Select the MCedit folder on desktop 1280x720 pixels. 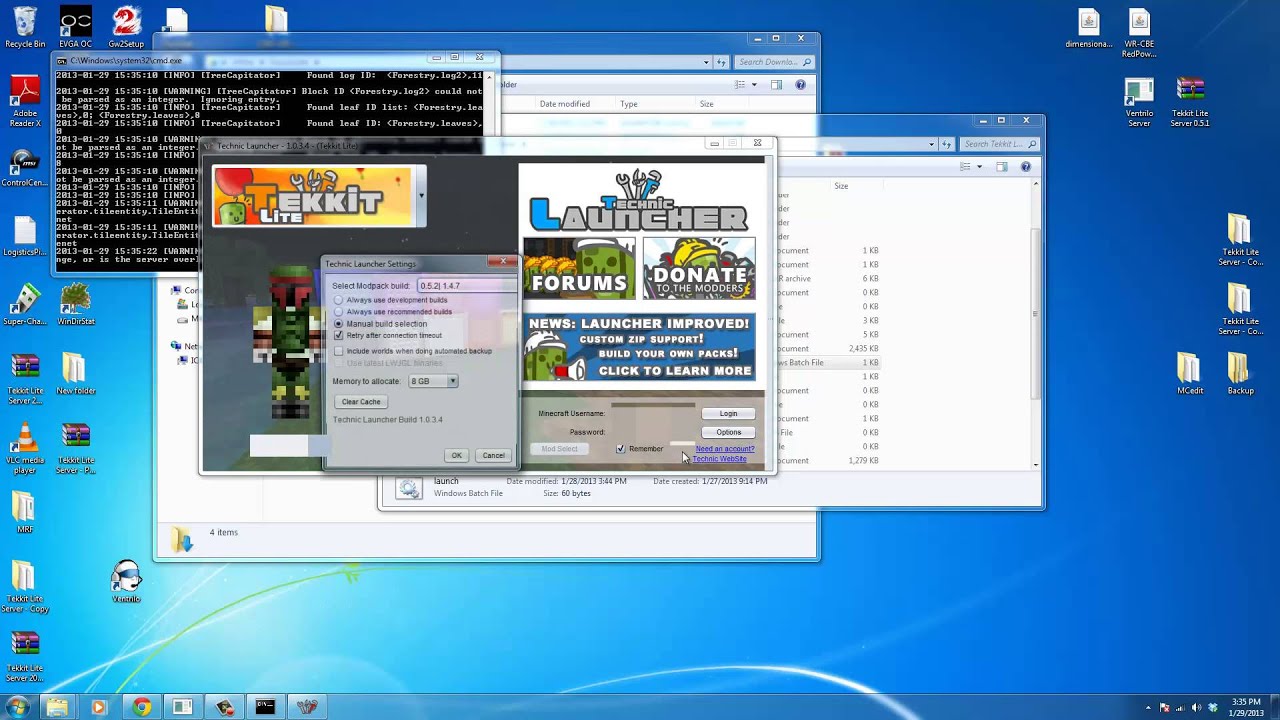tap(1189, 373)
